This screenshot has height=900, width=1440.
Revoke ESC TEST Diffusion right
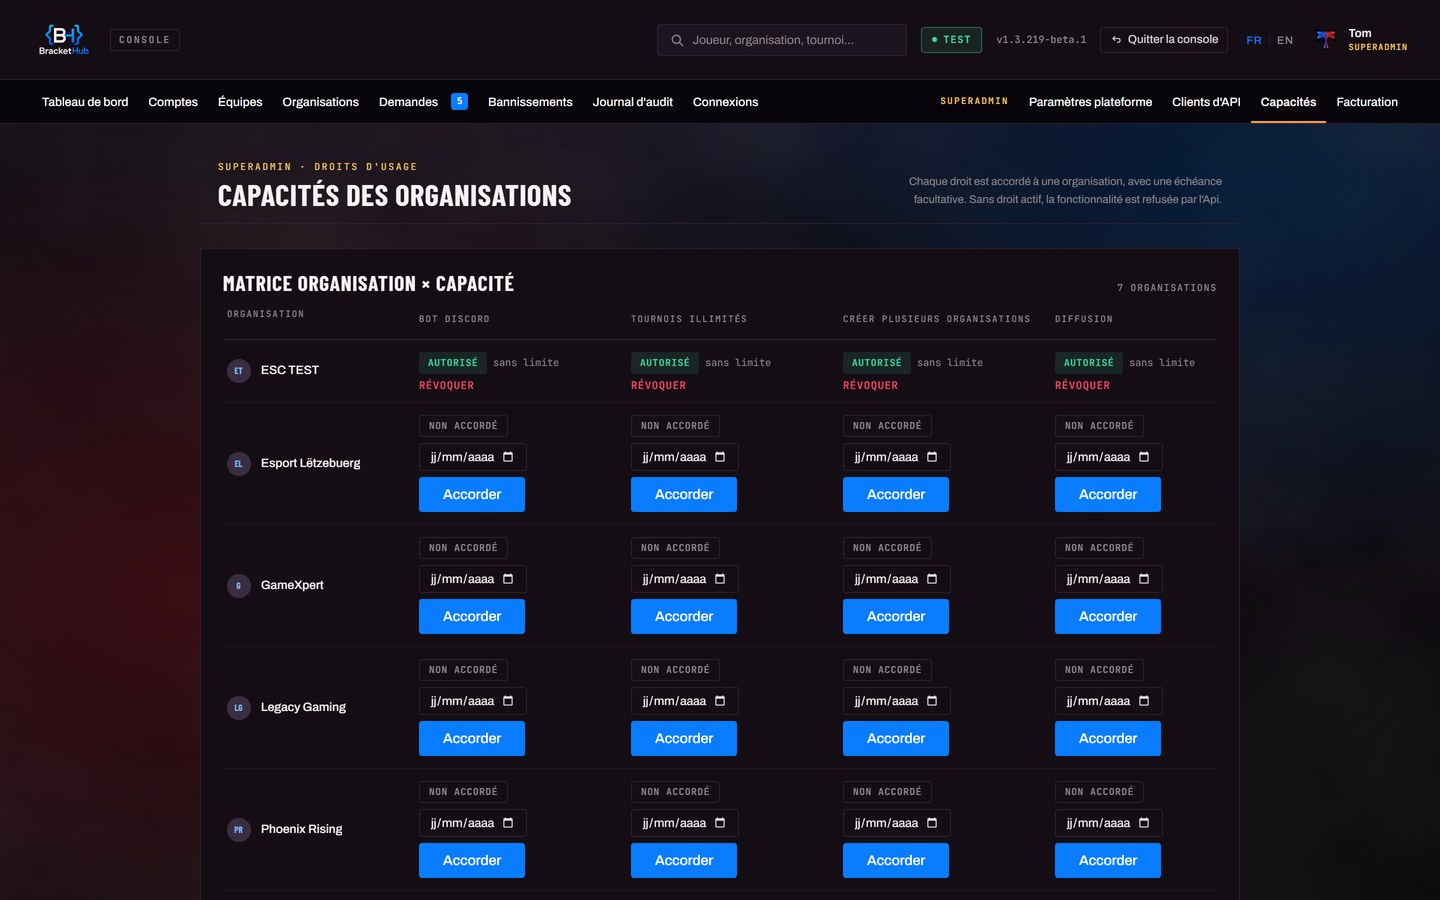(x=1082, y=386)
